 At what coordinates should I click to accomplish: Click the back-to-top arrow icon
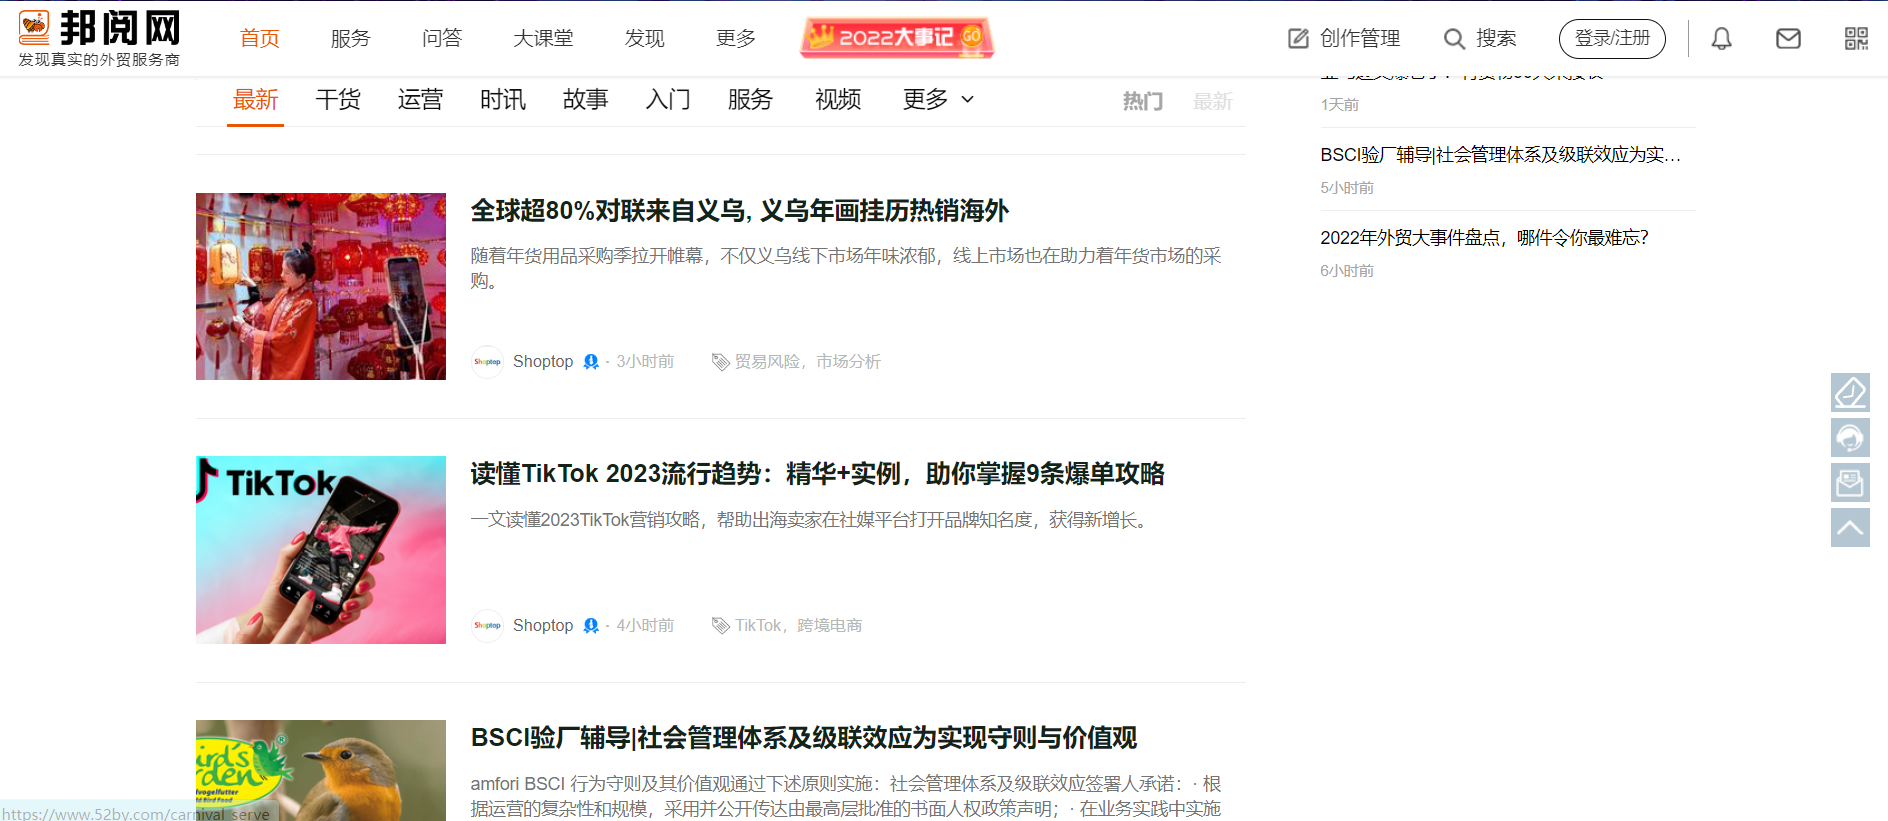(x=1850, y=527)
